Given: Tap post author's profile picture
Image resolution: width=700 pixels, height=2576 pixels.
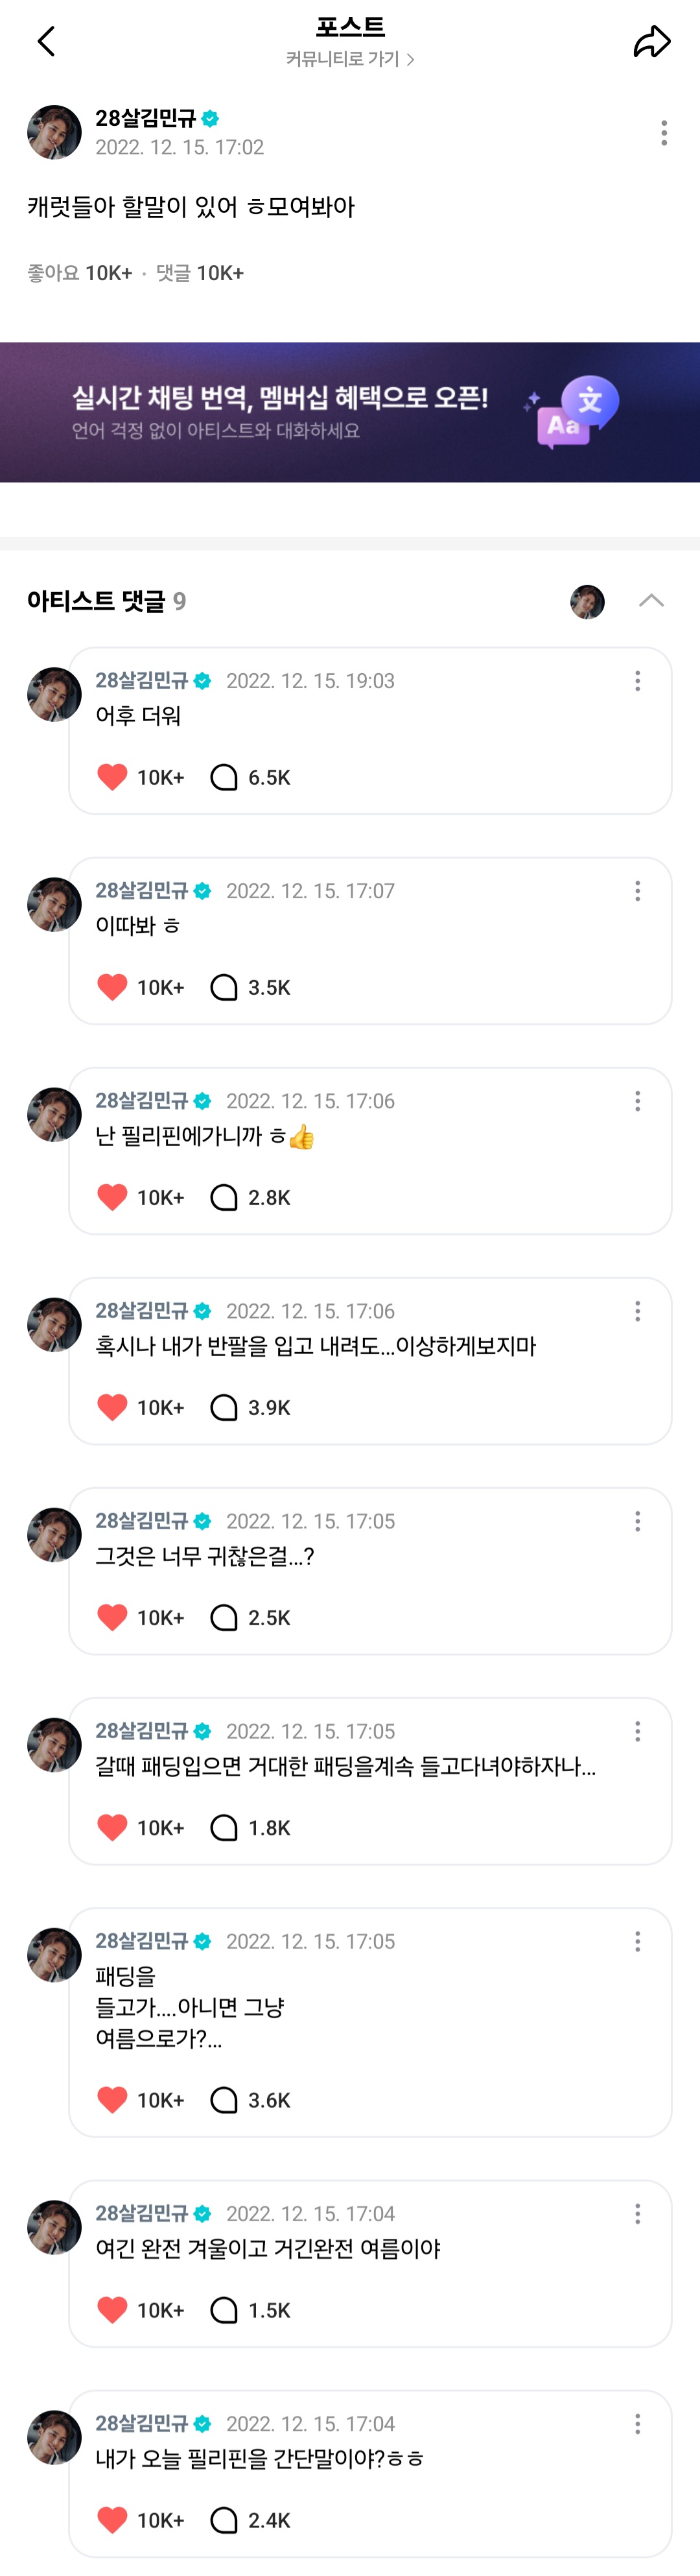Looking at the screenshot, I should (x=54, y=132).
